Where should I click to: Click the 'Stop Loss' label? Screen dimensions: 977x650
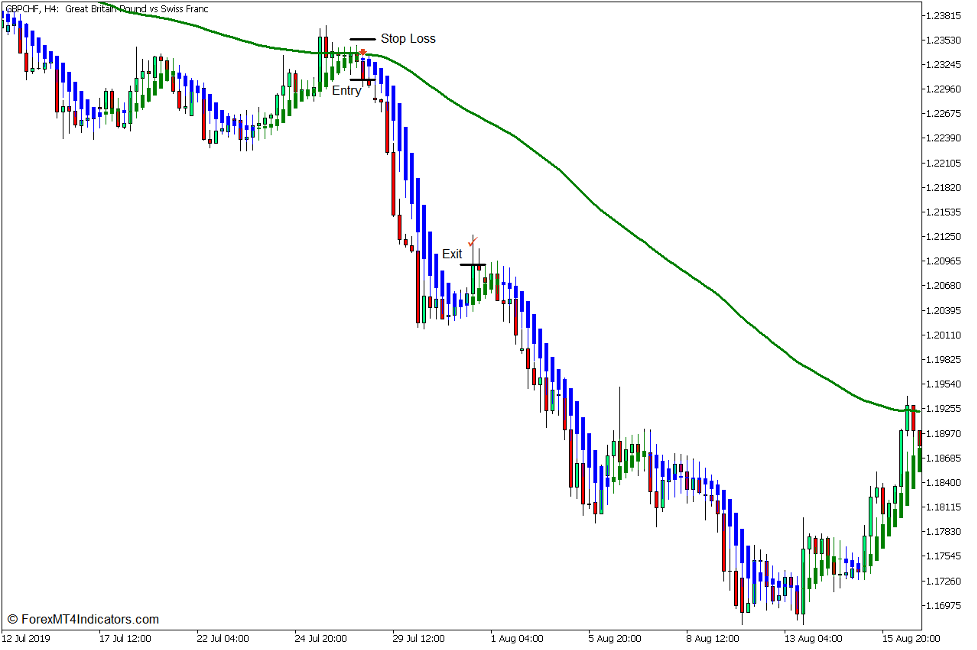[408, 39]
